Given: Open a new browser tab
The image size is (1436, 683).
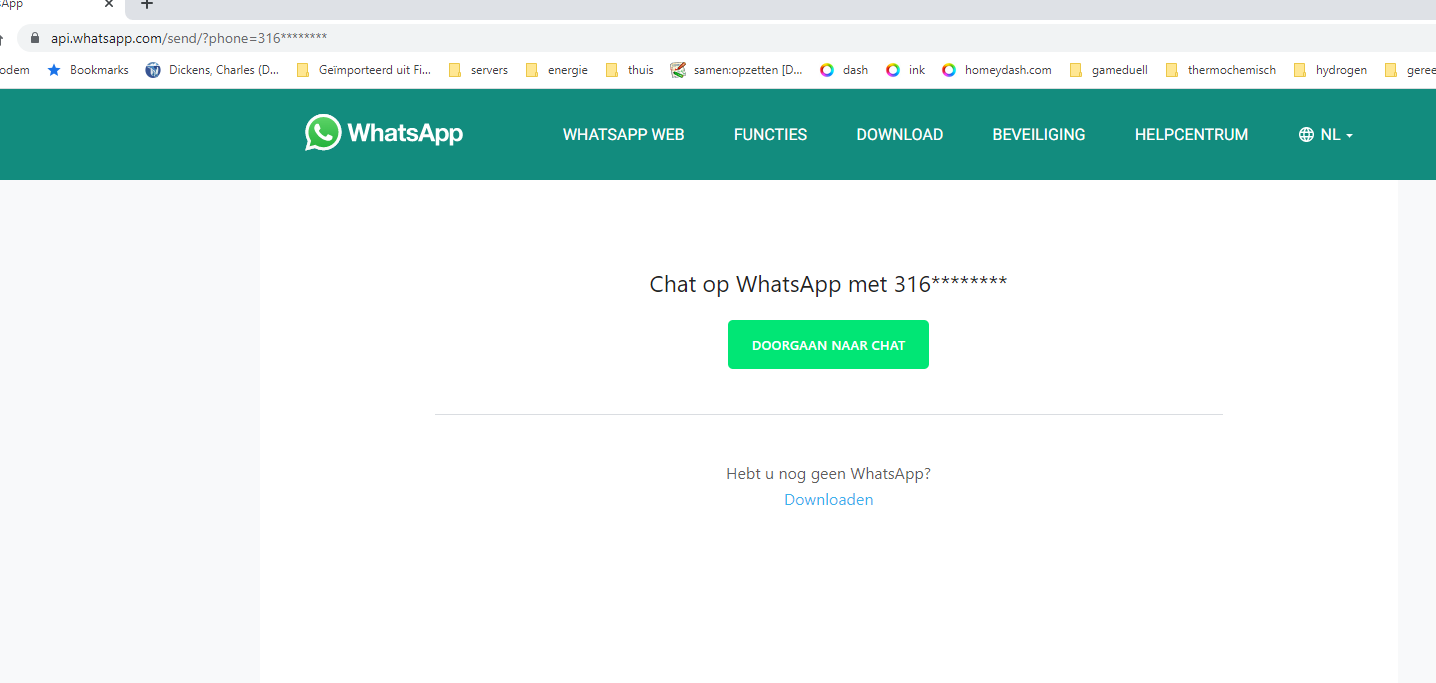Looking at the screenshot, I should pos(146,4).
